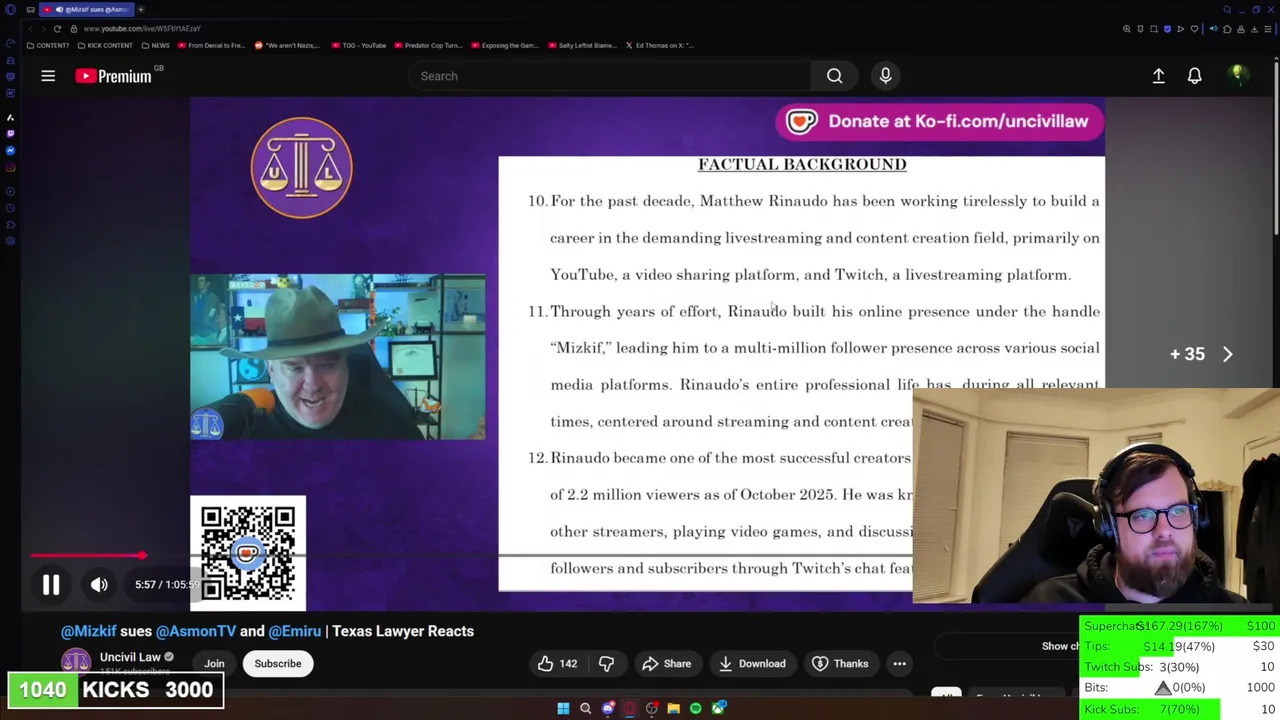Viewport: 1280px width, 720px height.
Task: Open the Xbox app from the taskbar
Action: (718, 708)
